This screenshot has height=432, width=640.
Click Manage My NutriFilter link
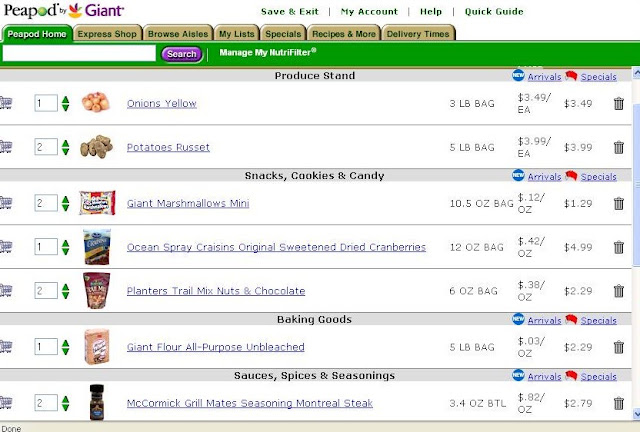268,52
